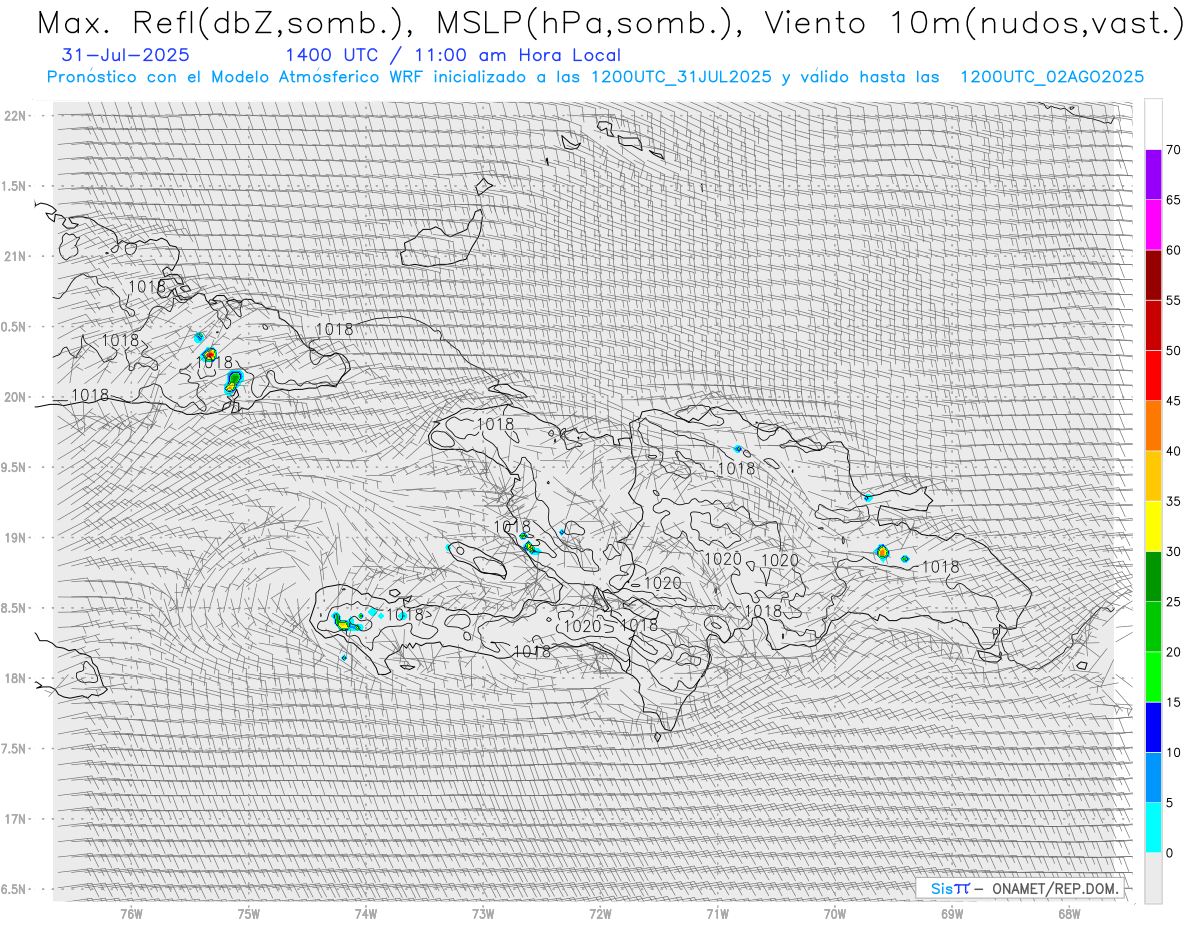Viewport: 1200px width, 927px height.
Task: Click the date label '31-Jul-2025'
Action: [x=125, y=56]
